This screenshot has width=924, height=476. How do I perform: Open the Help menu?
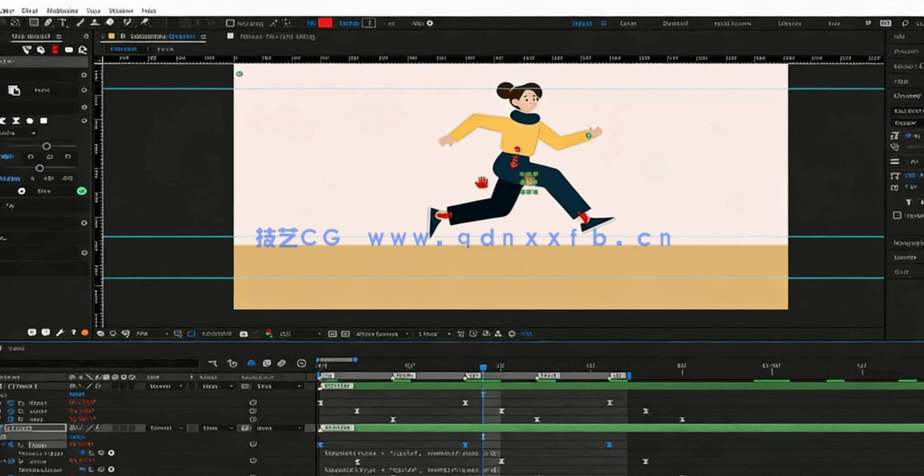(x=149, y=10)
